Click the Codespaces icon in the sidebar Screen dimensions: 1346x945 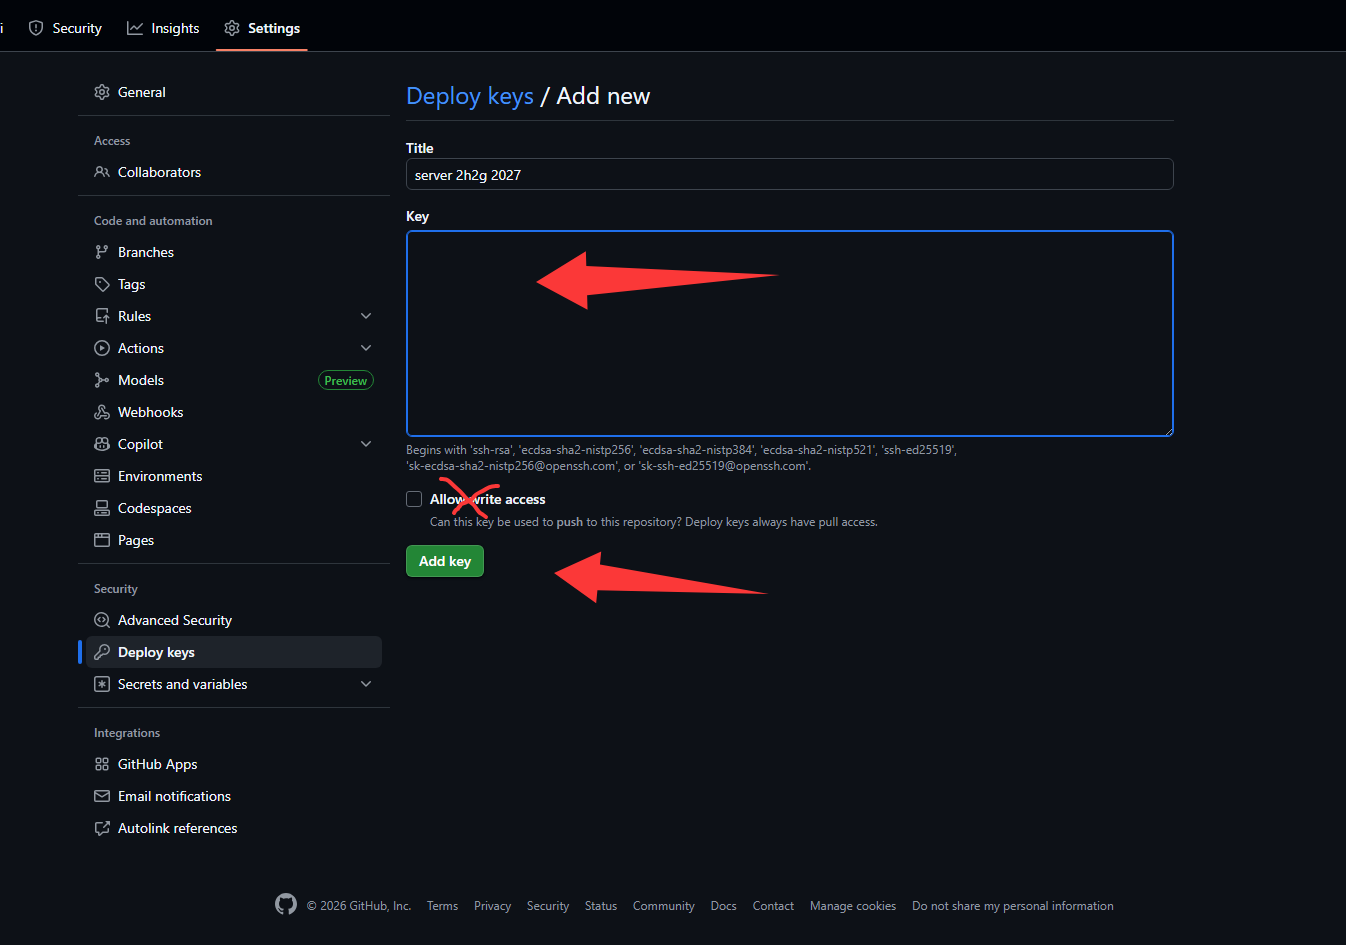102,508
